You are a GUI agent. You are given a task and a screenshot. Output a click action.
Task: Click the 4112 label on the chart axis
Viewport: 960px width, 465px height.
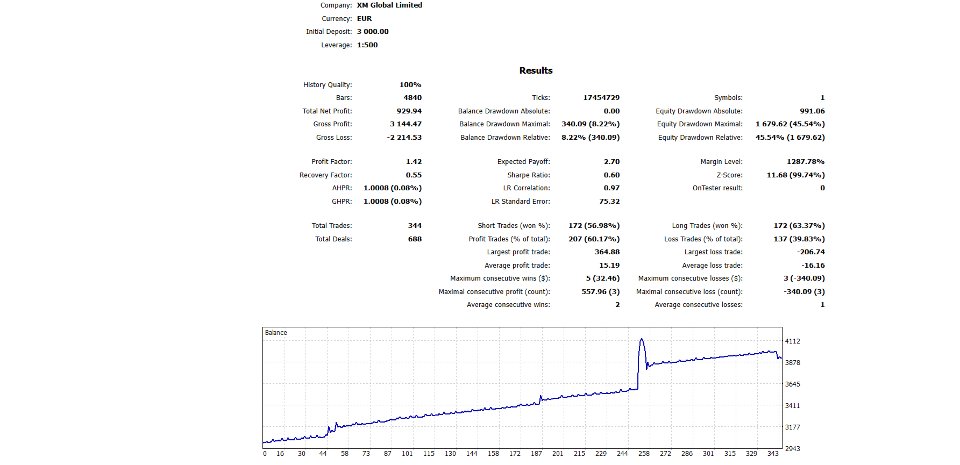tap(792, 341)
